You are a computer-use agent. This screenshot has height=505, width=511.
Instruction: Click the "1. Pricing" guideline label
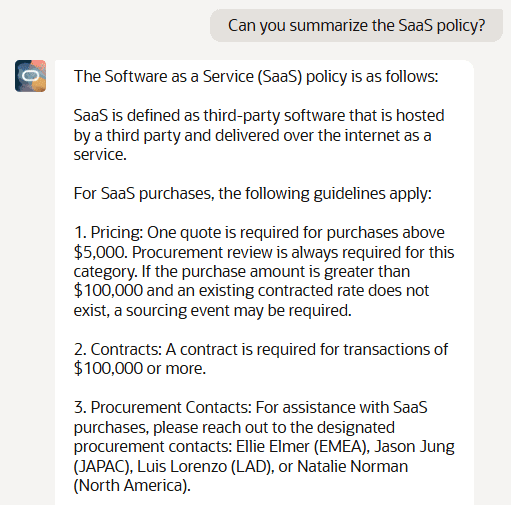point(108,233)
